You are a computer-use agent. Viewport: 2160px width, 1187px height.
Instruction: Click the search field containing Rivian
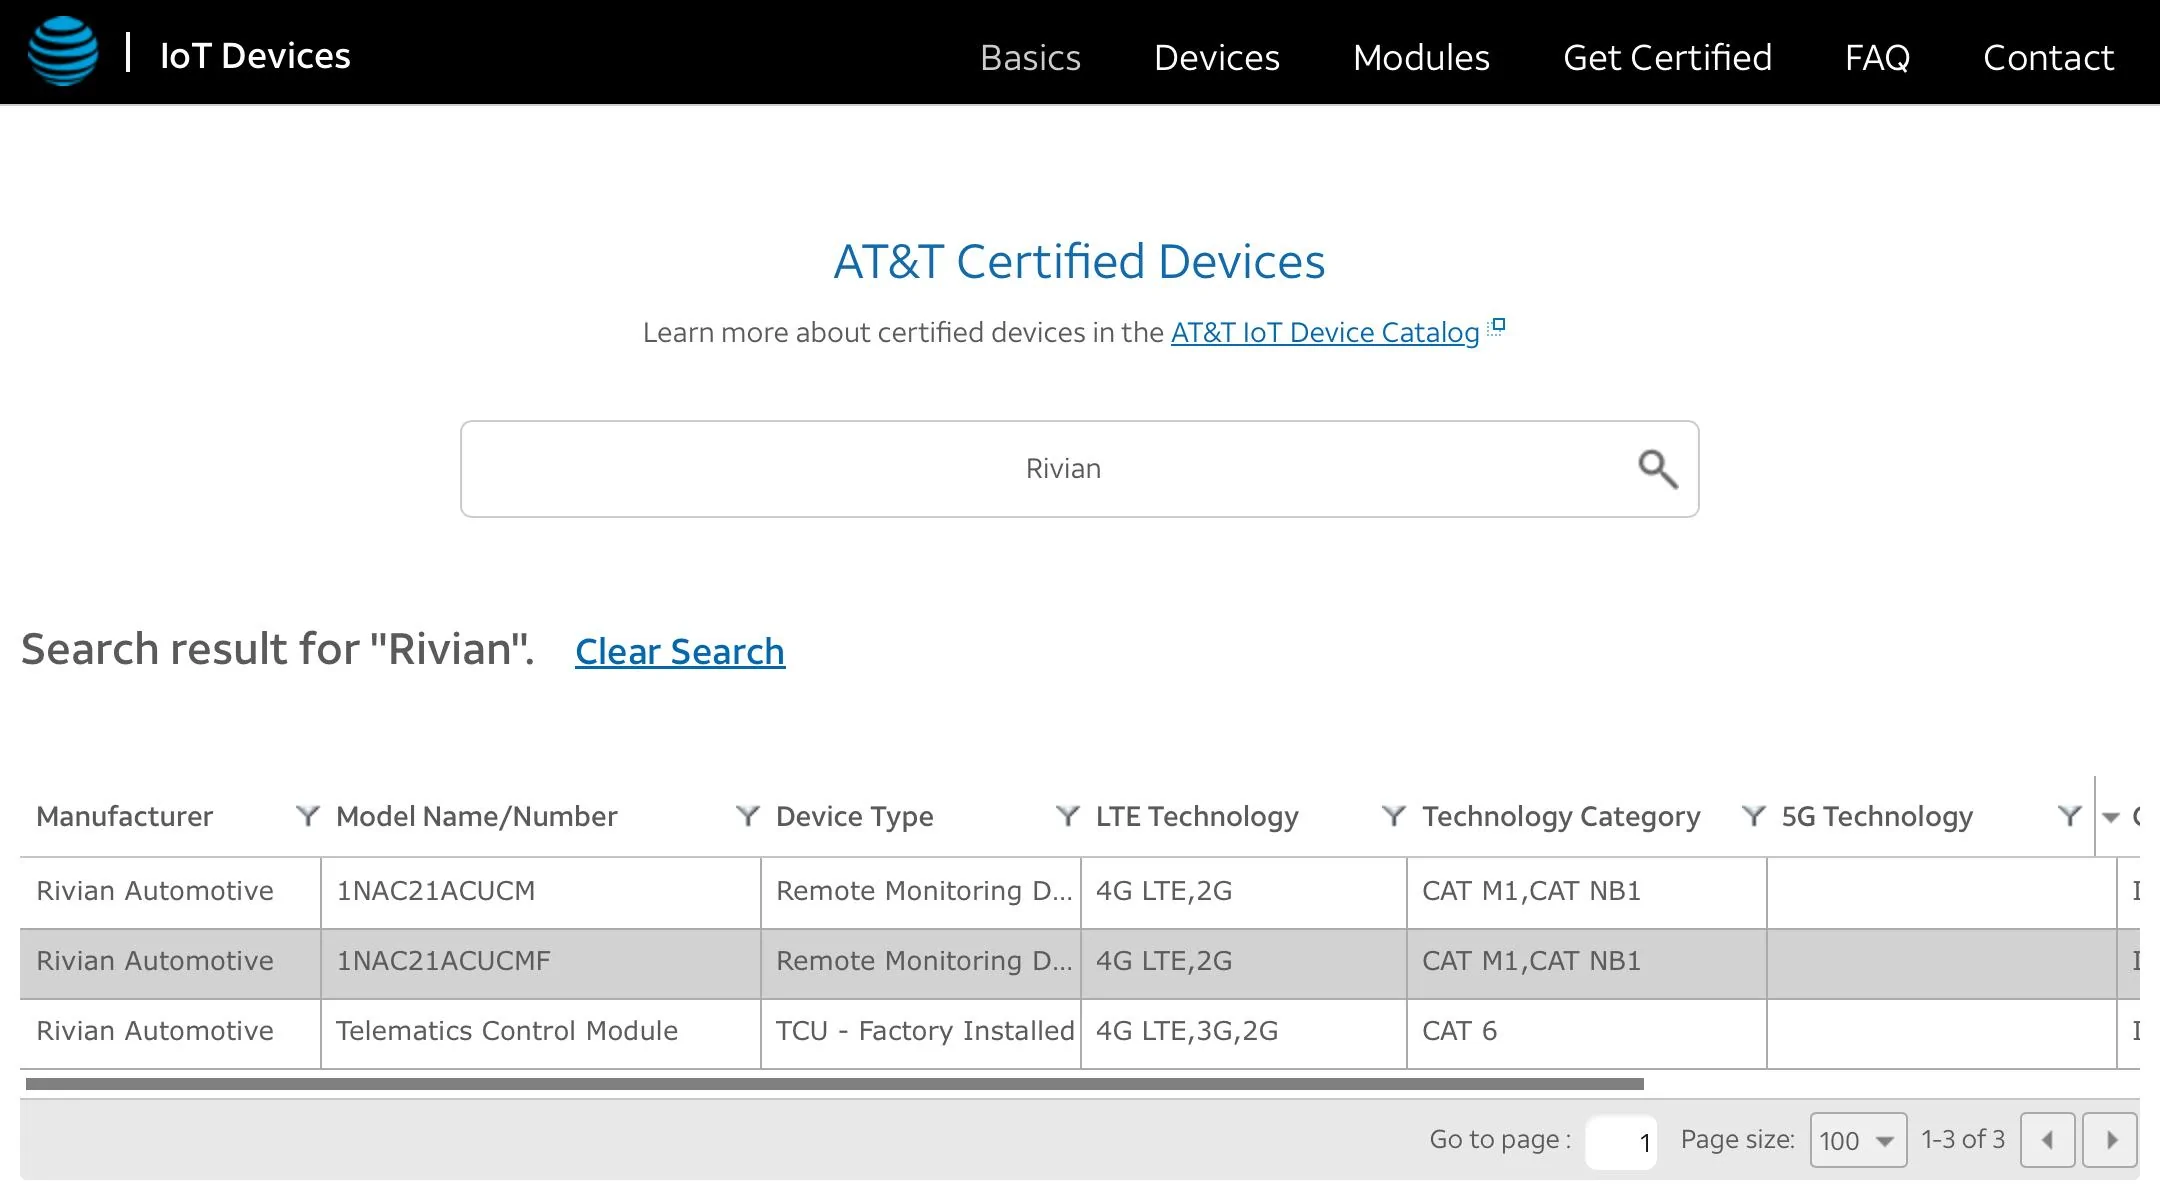1080,469
